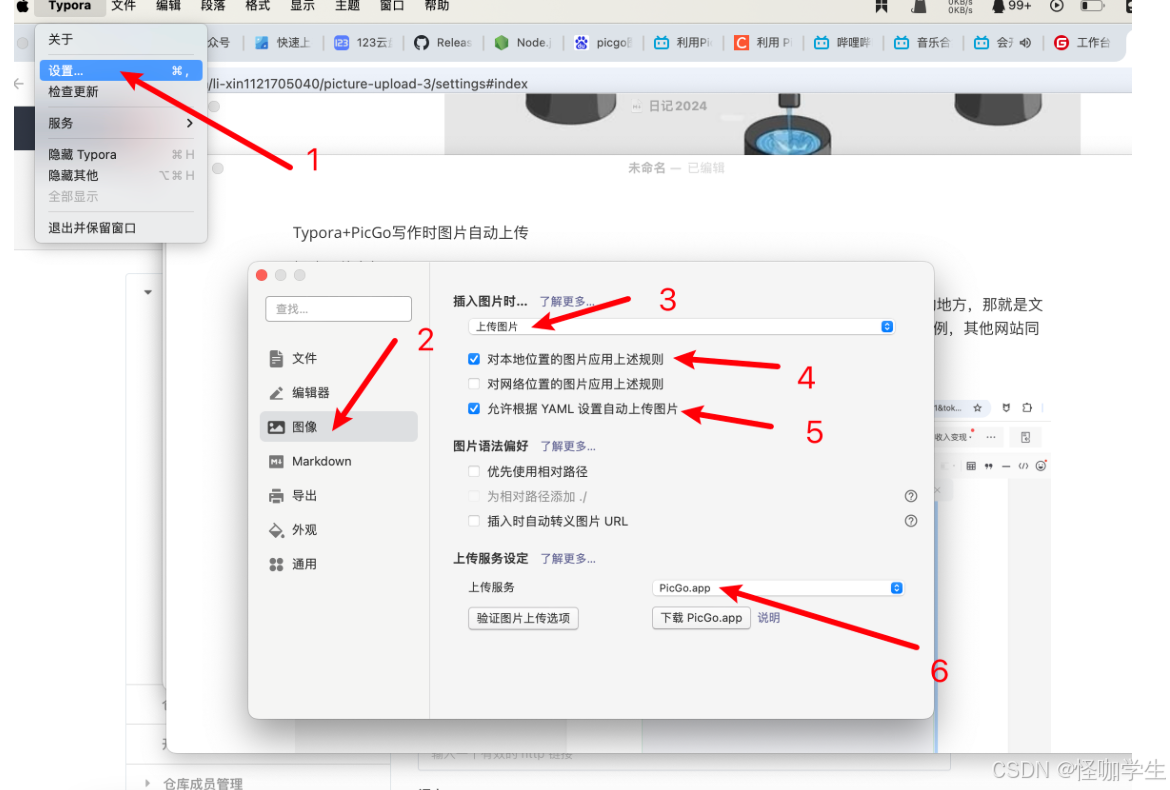Open the Node. bookmark in browser tabs

[x=522, y=43]
